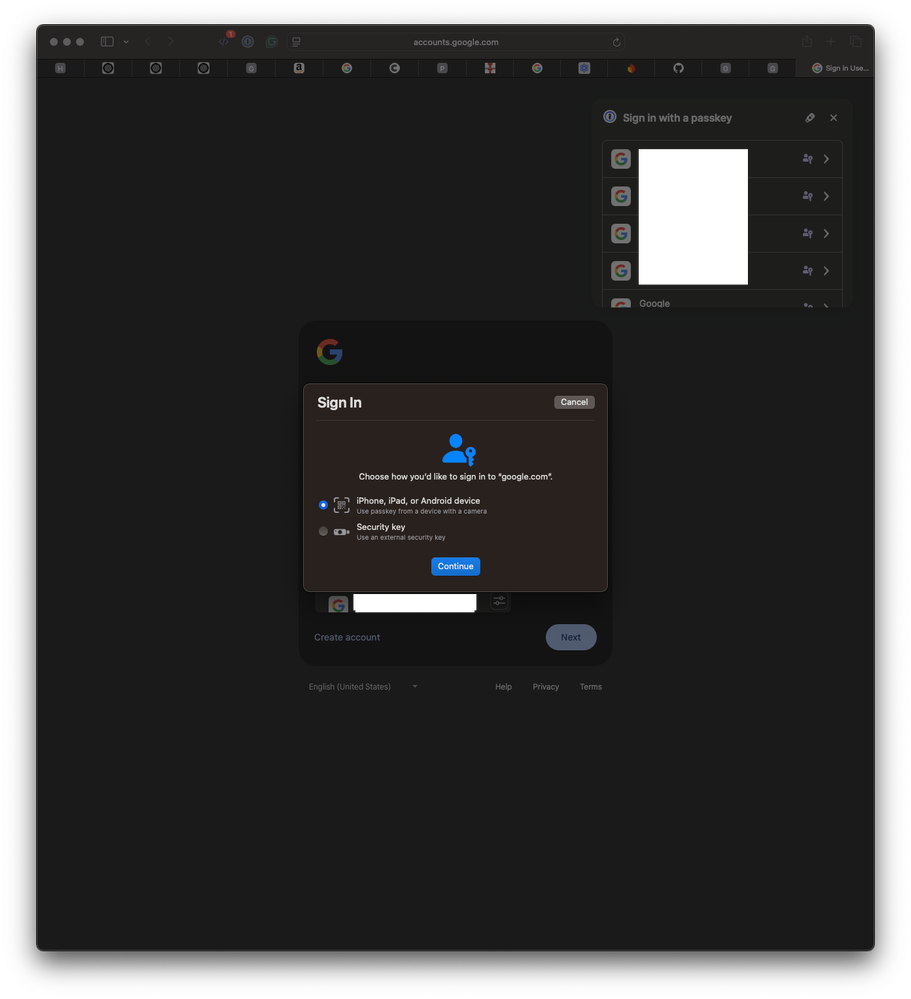Click the accounts.google.com address bar
Viewport: 911px width, 999px height.
click(456, 42)
